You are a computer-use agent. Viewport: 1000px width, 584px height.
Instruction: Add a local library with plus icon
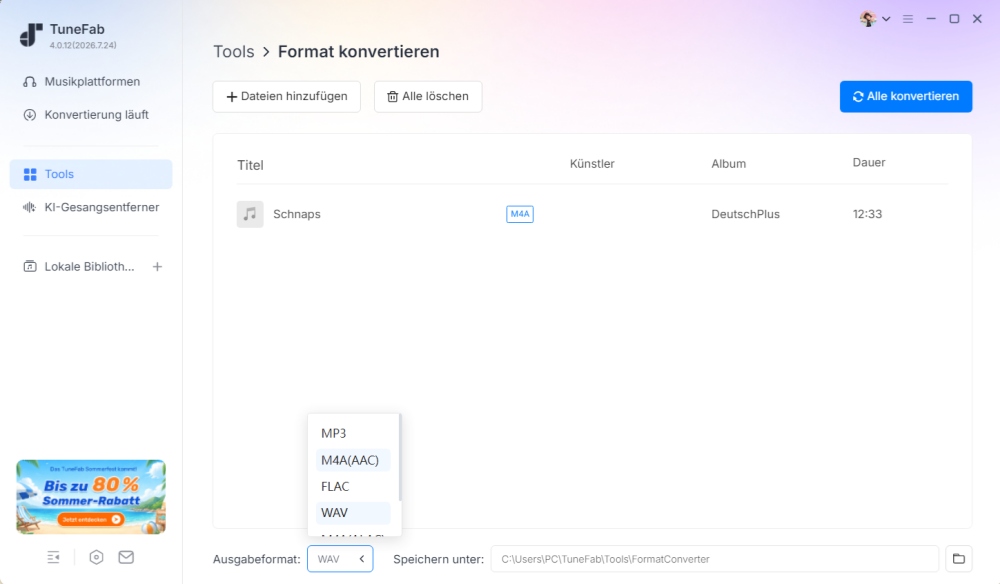coord(158,266)
